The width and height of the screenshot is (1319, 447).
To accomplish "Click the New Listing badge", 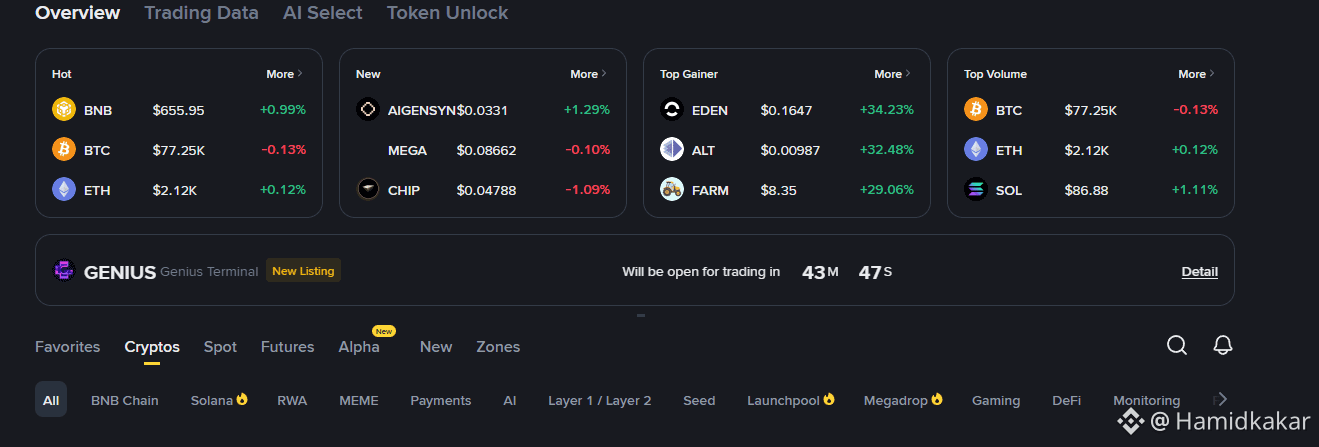I will [x=303, y=270].
